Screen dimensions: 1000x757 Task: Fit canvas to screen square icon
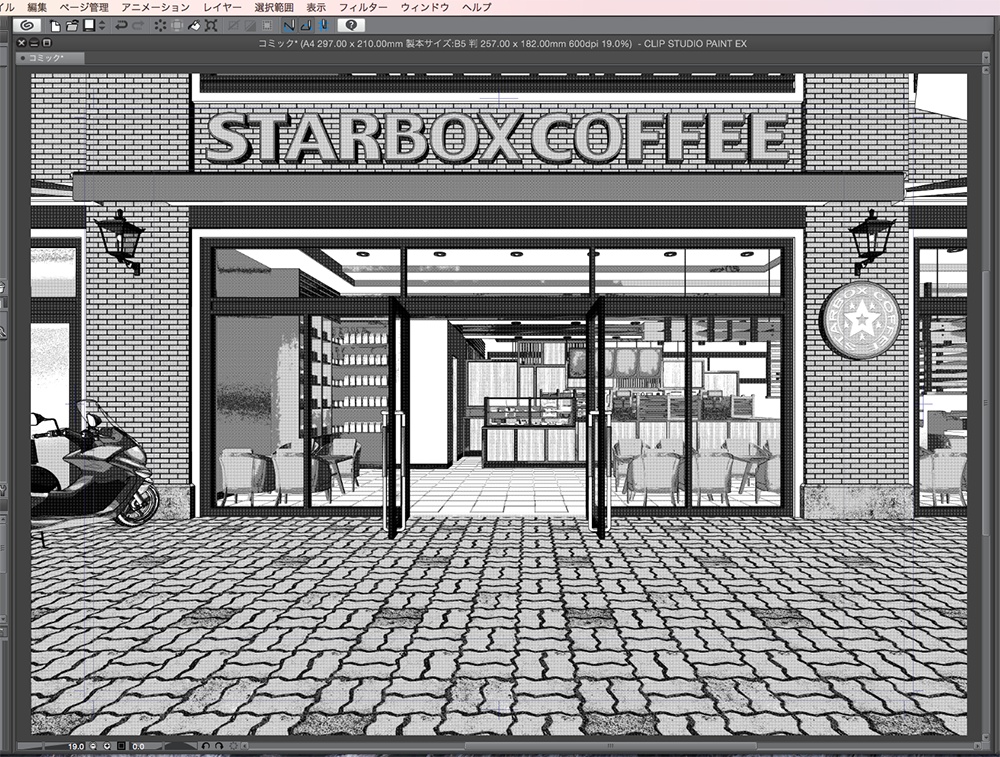point(121,746)
